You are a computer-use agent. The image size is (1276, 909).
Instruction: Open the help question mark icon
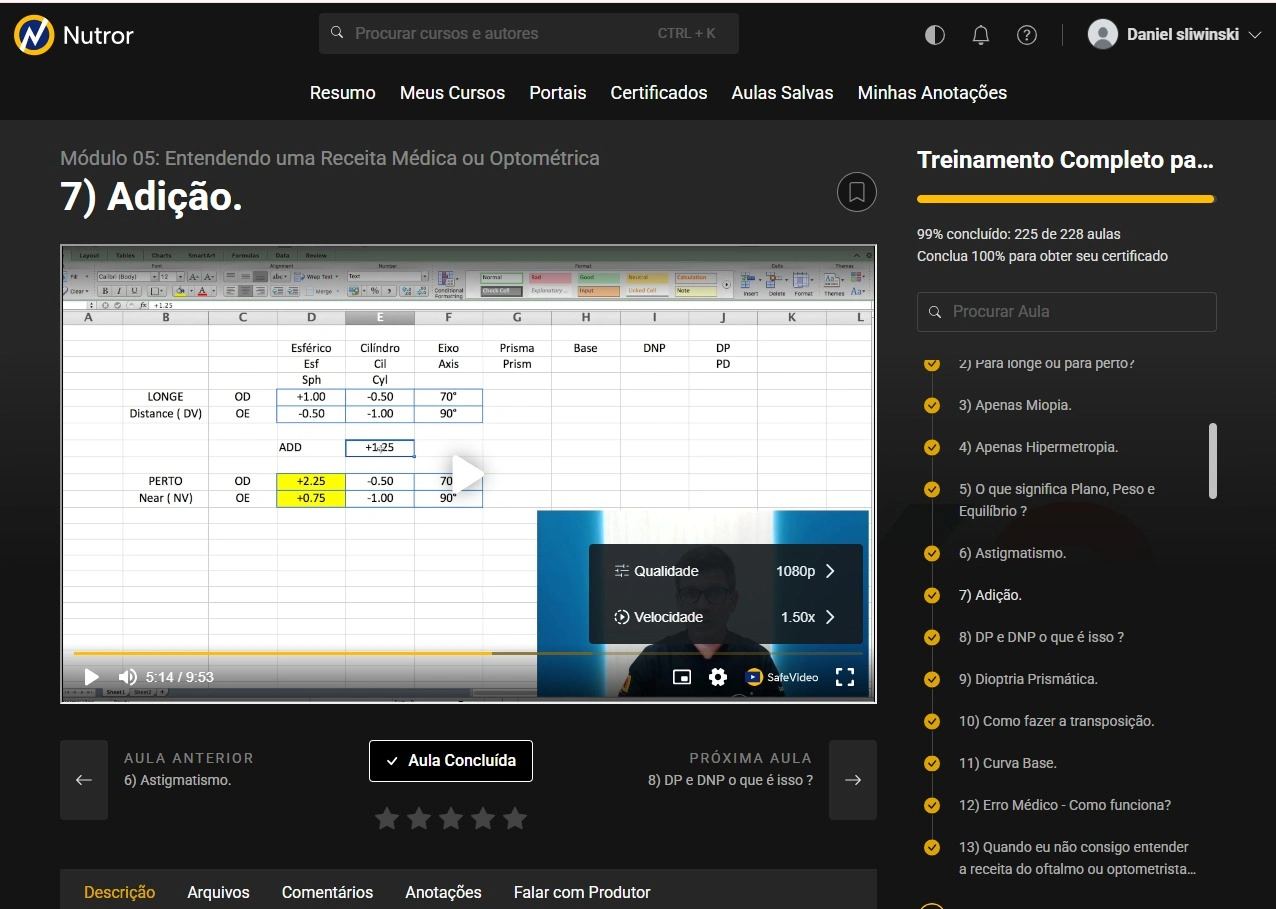[x=1027, y=35]
